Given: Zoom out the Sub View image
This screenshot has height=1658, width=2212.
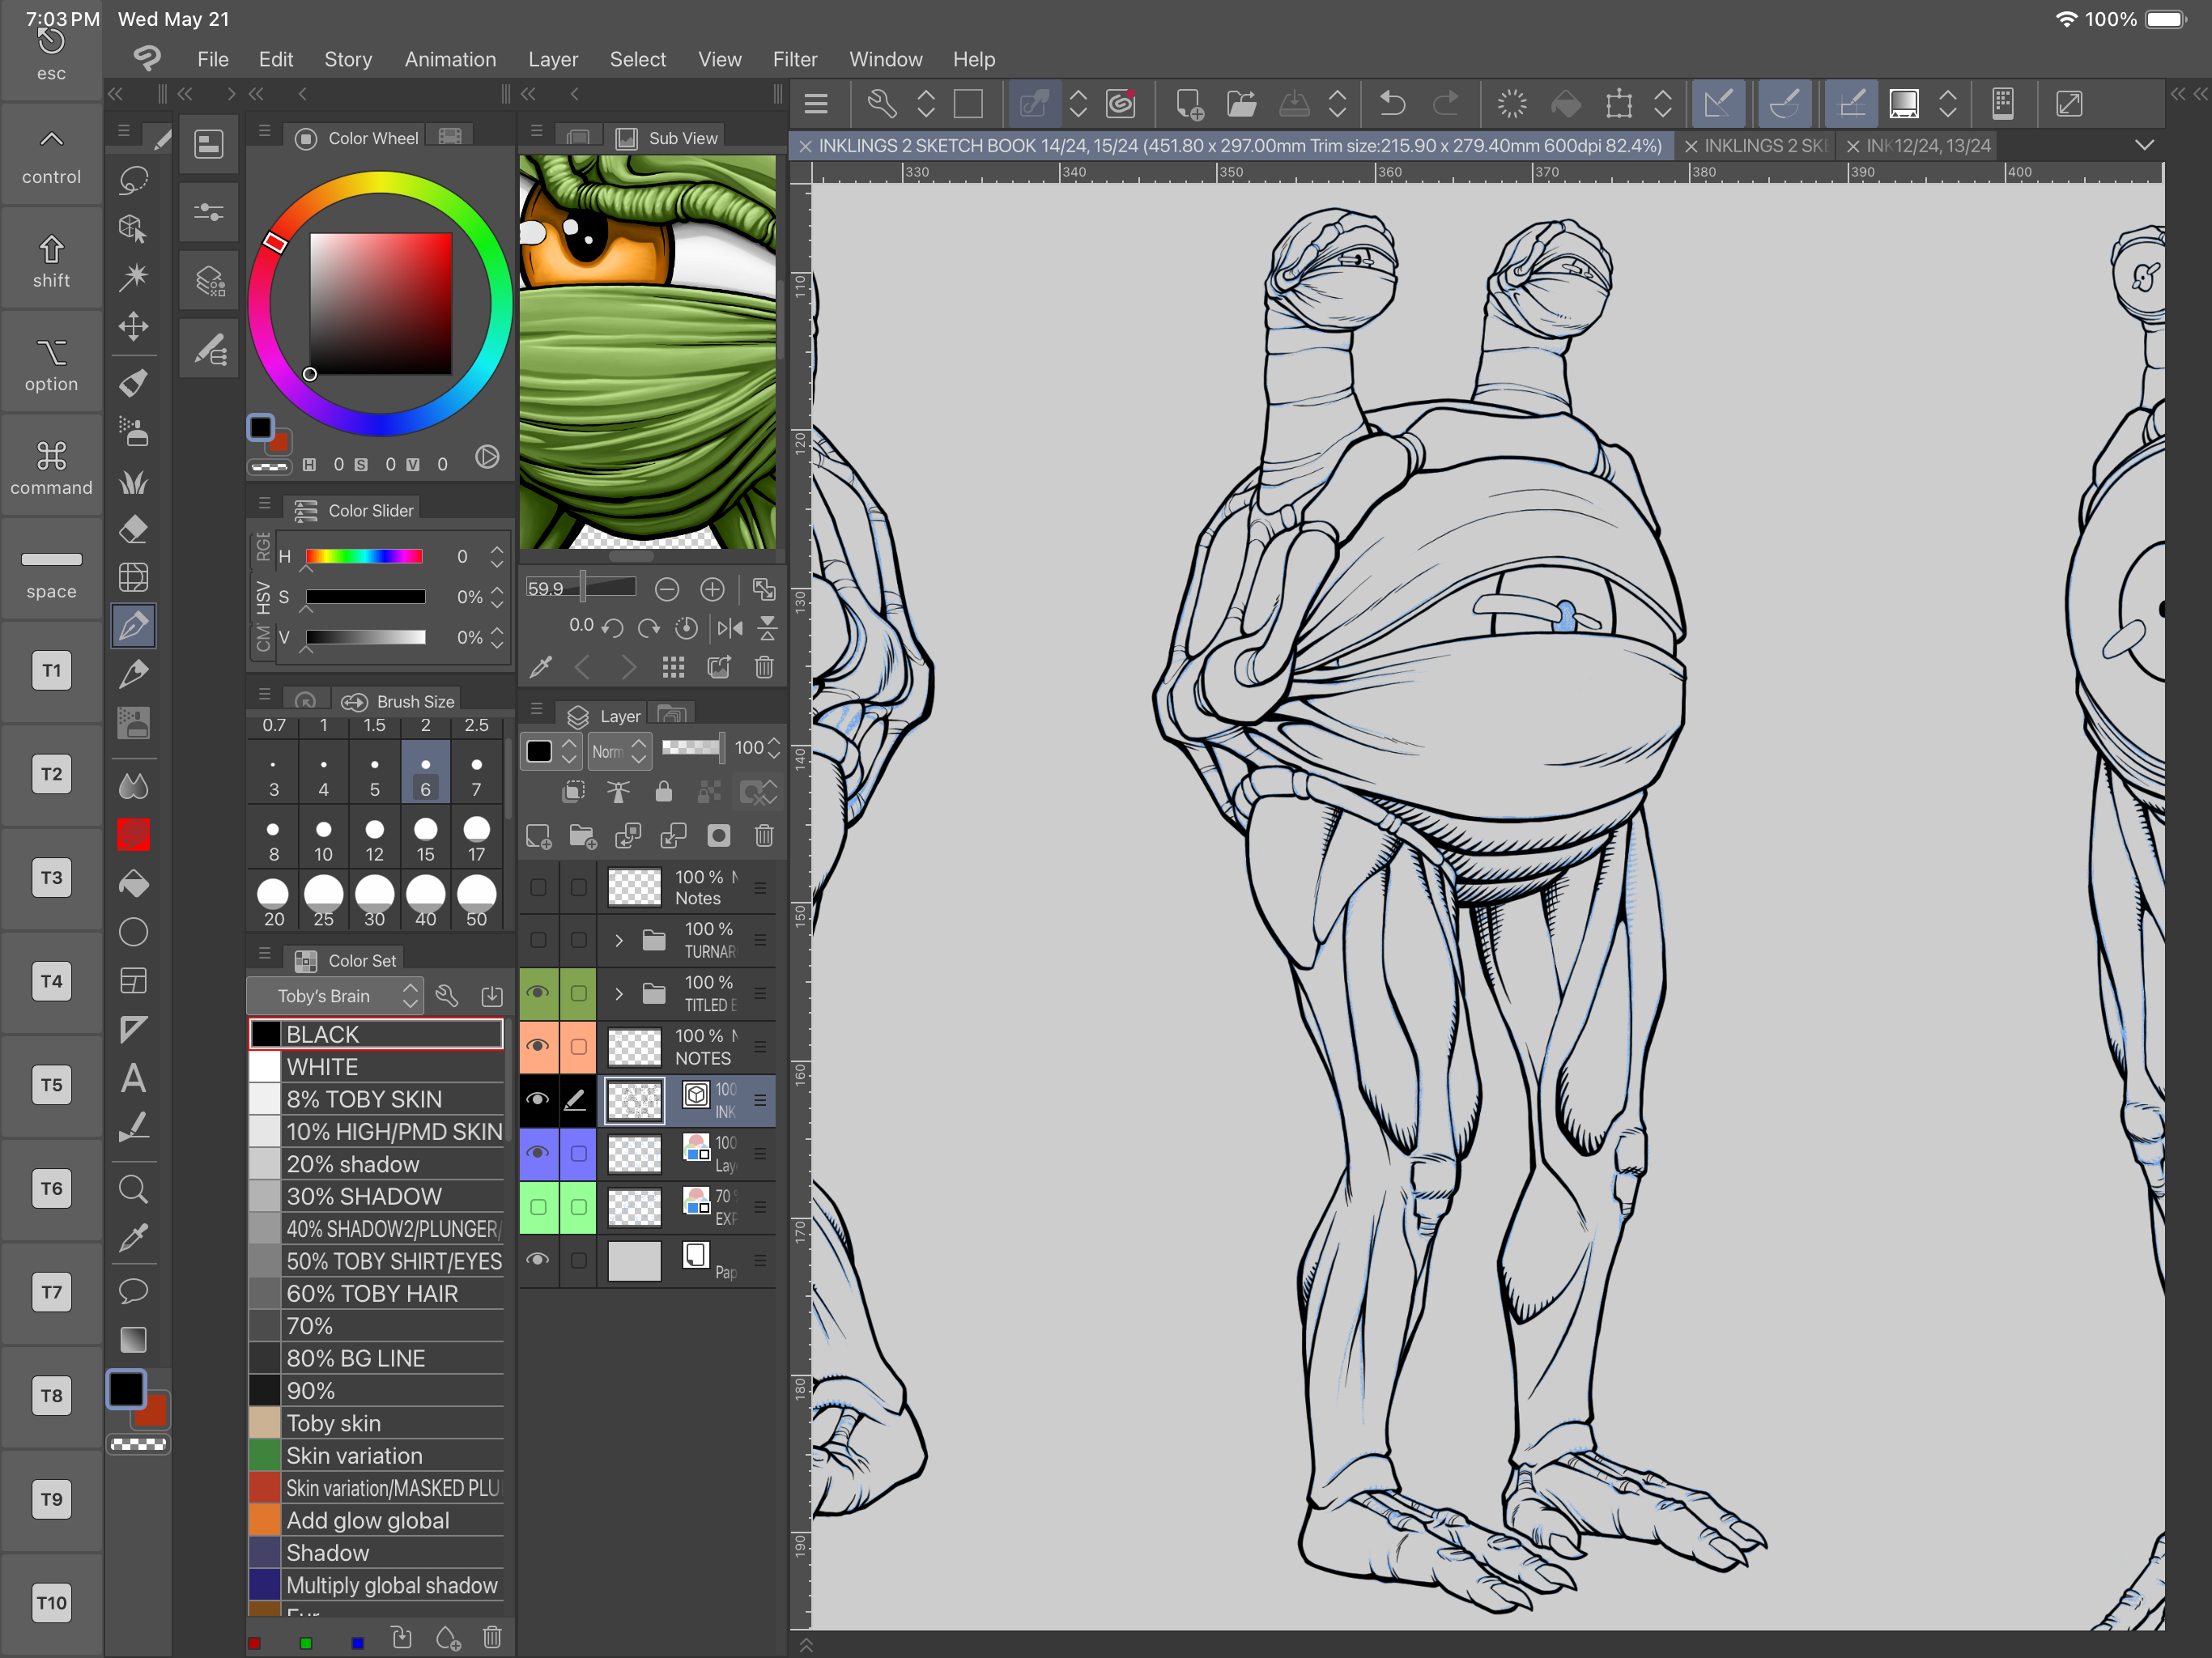Looking at the screenshot, I should (x=667, y=589).
